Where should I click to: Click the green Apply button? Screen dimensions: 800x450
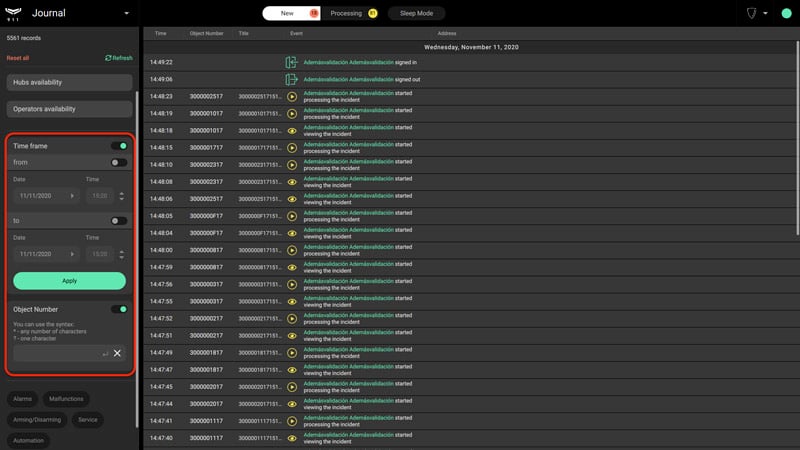69,281
